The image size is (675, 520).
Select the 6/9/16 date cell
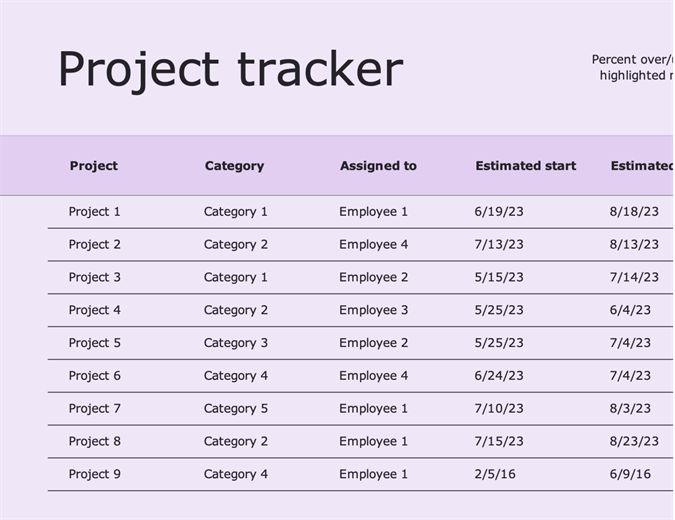(x=630, y=474)
